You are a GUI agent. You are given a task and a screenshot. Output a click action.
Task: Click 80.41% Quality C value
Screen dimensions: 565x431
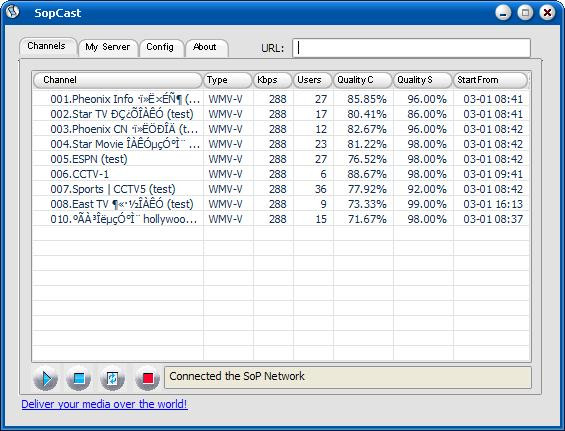[367, 114]
